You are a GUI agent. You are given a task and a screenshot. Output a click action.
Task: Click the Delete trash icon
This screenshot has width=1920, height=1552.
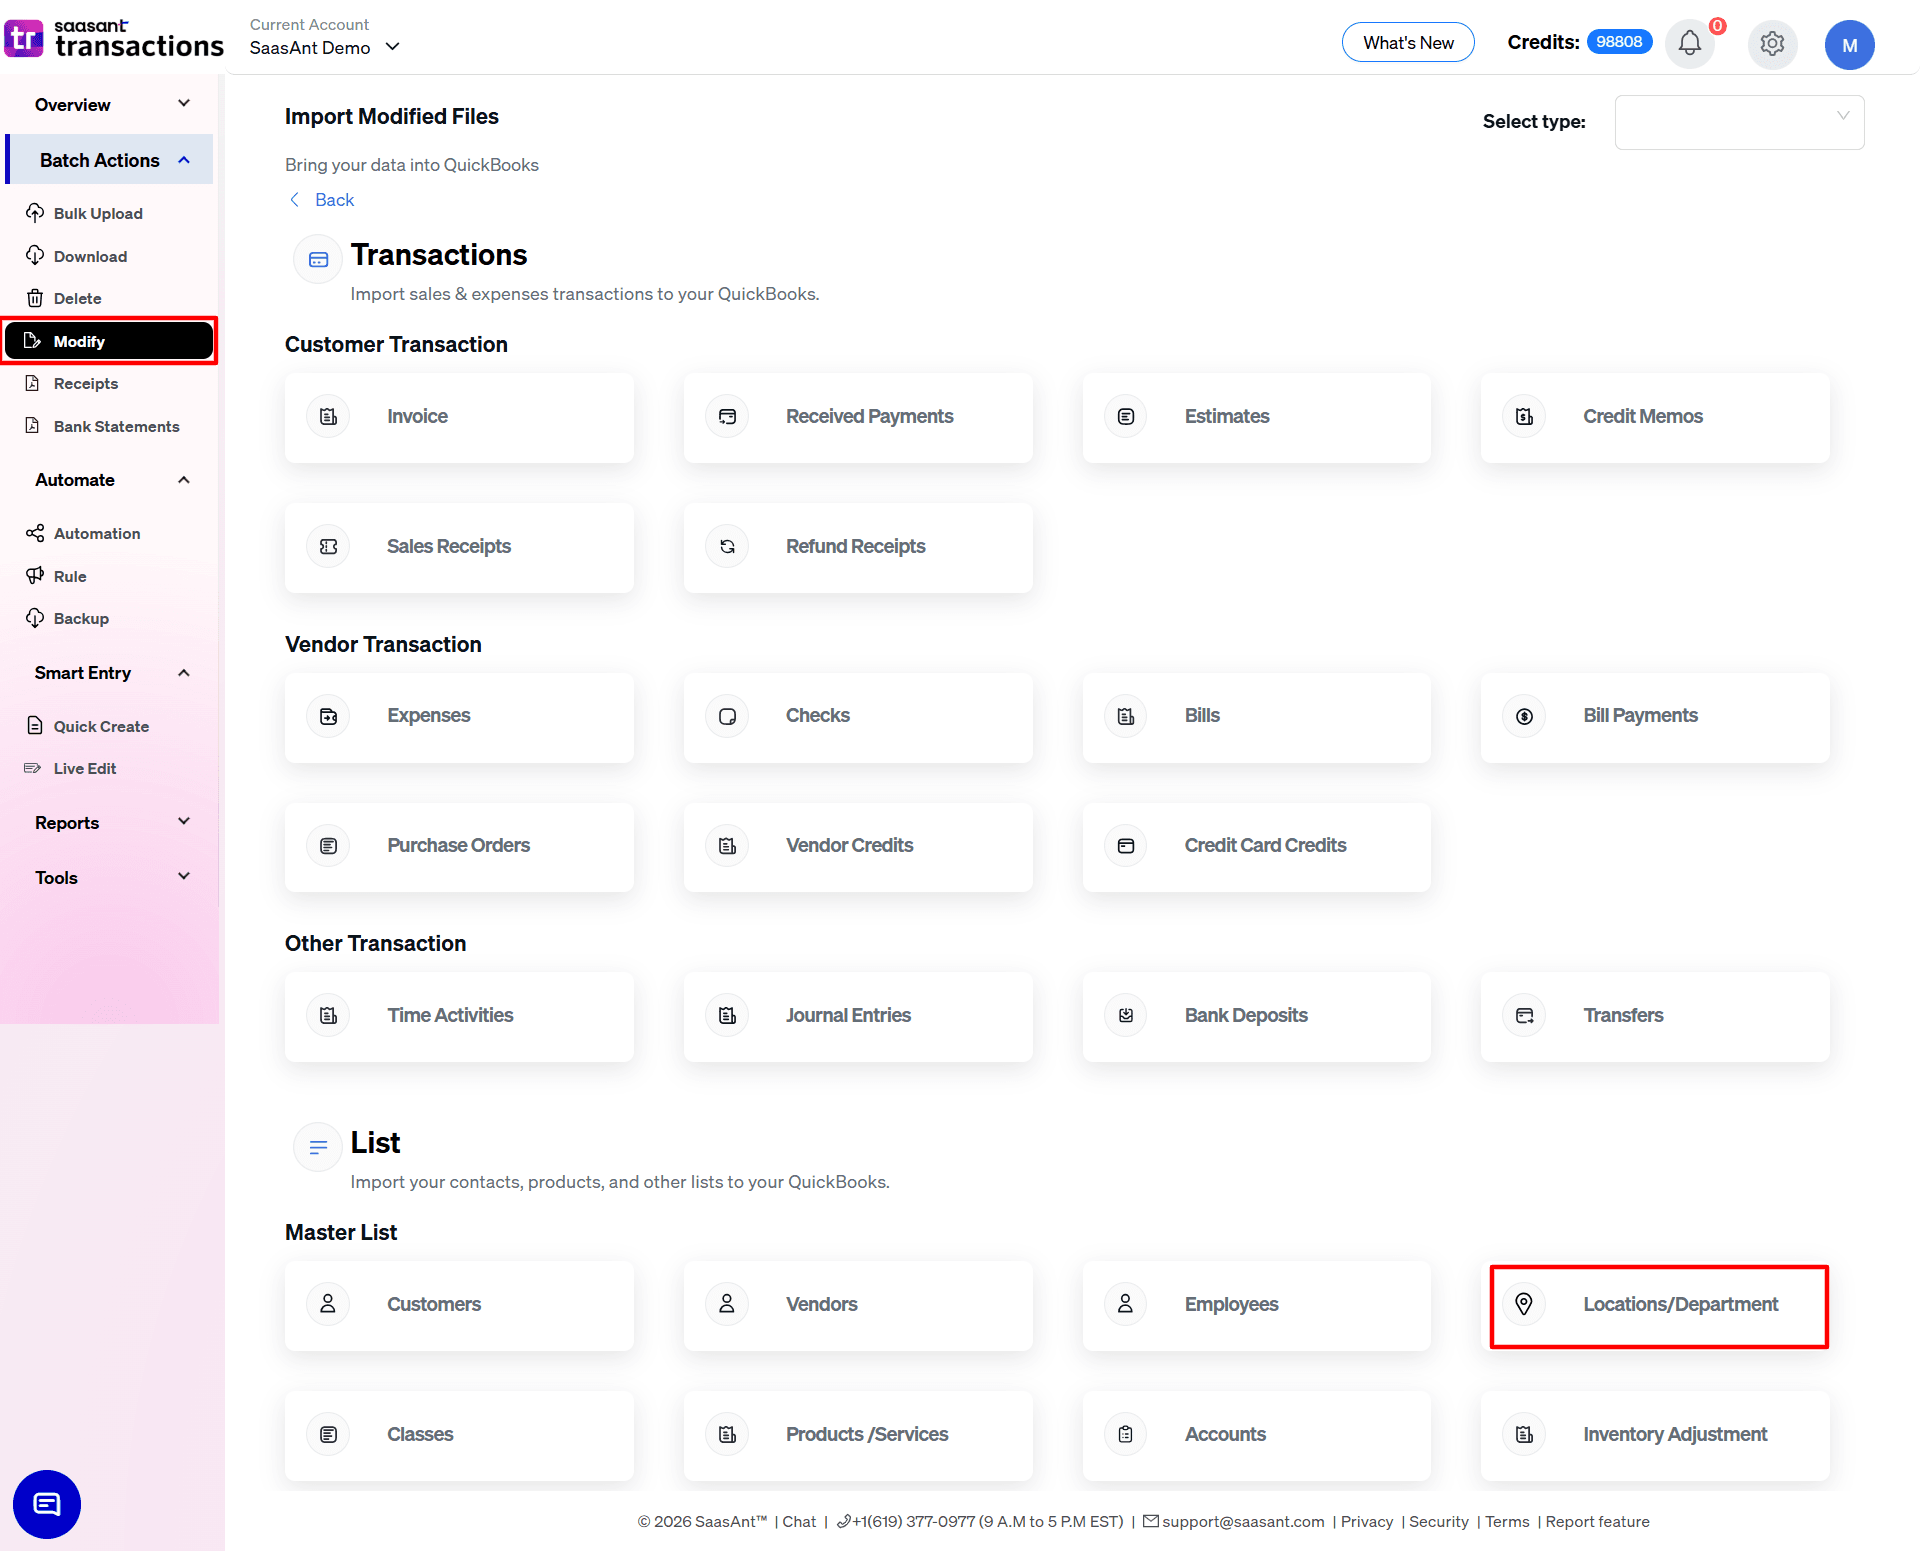point(35,298)
